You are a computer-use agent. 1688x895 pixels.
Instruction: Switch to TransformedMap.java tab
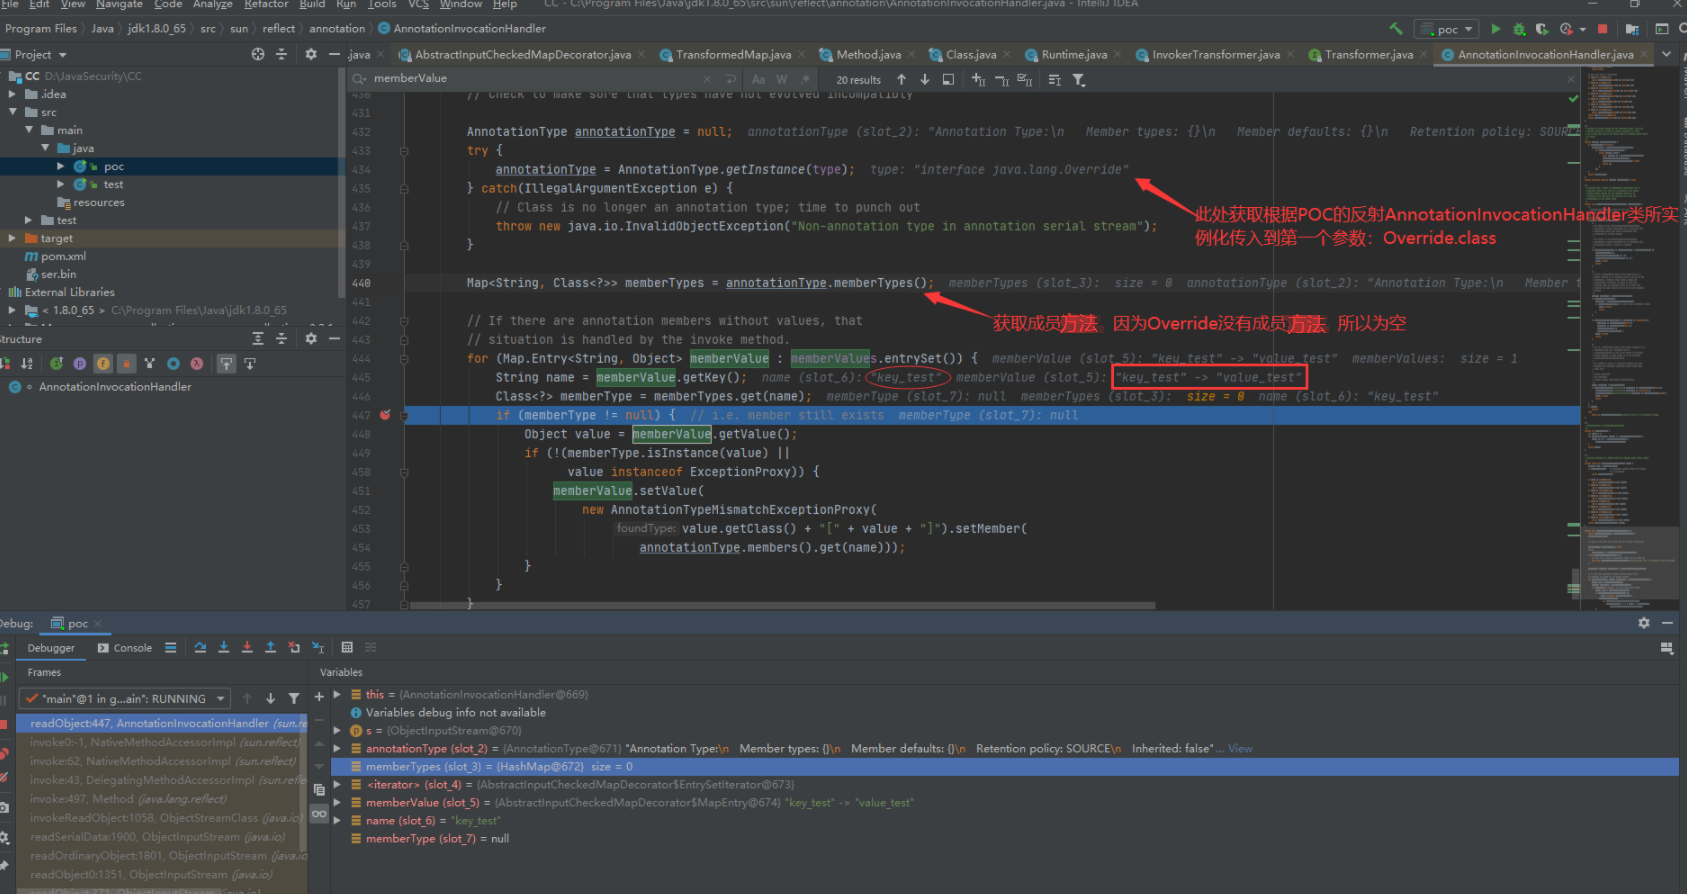[733, 55]
